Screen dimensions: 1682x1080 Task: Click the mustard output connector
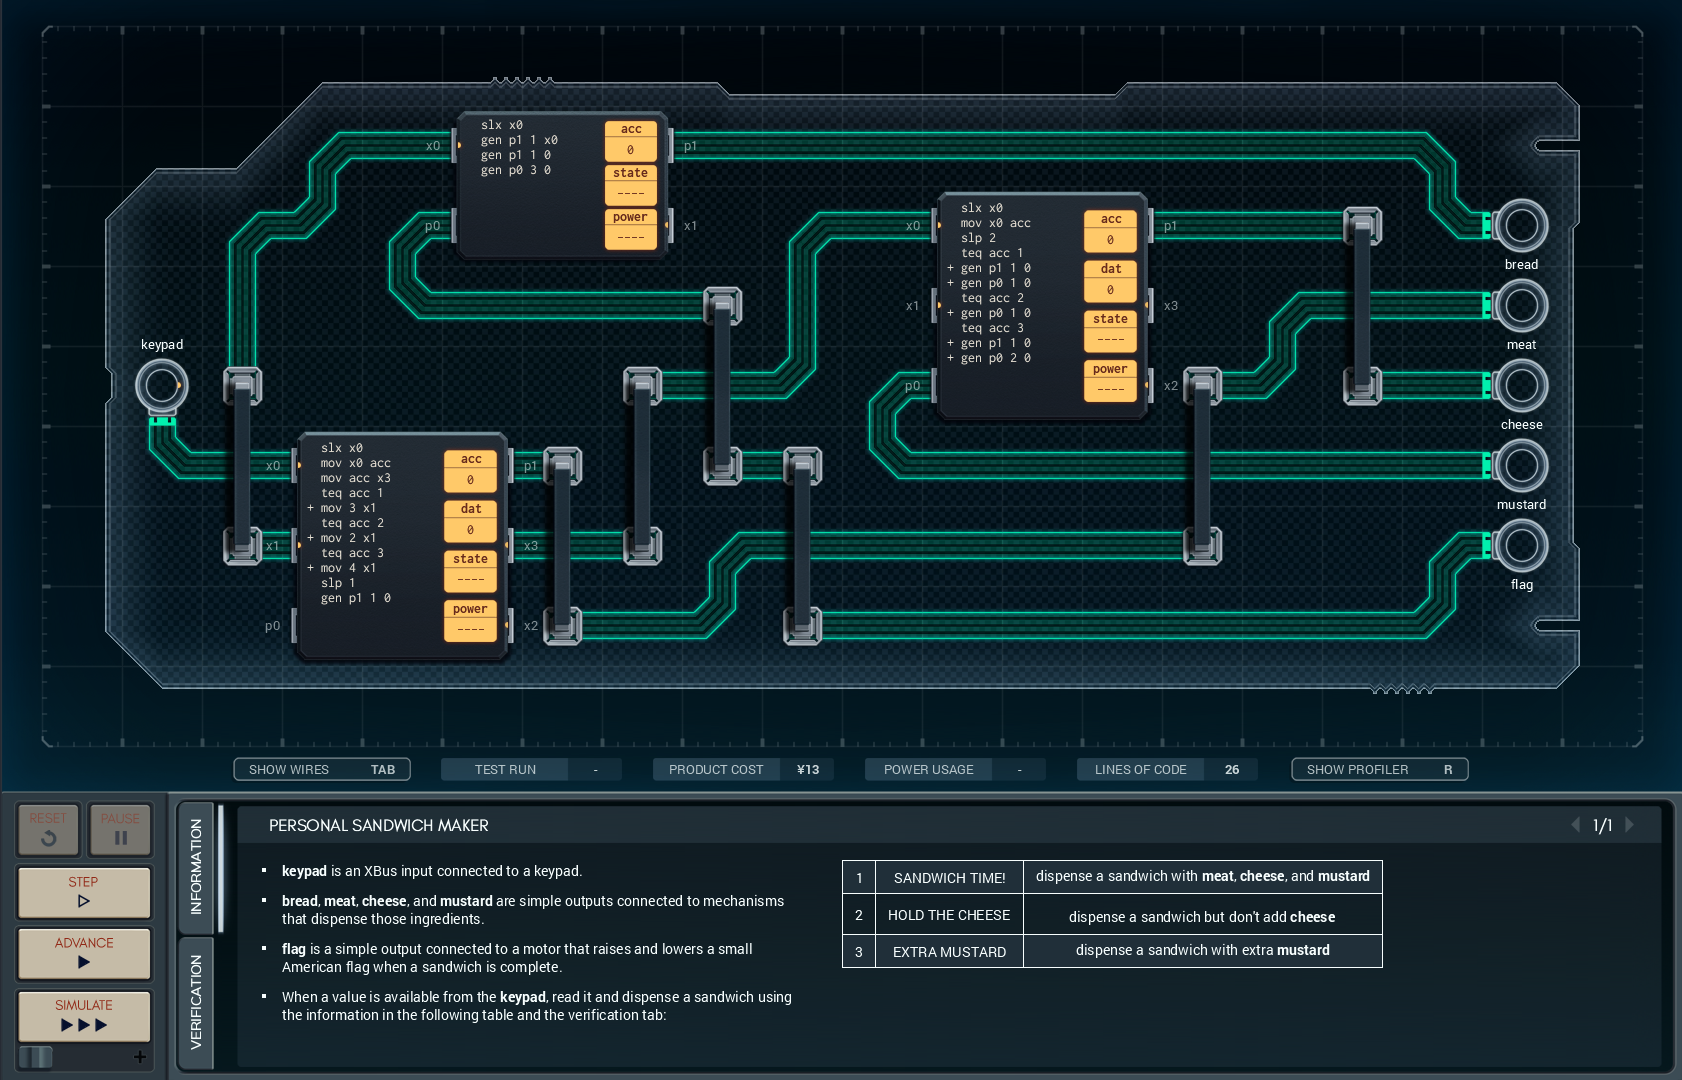(x=1520, y=466)
